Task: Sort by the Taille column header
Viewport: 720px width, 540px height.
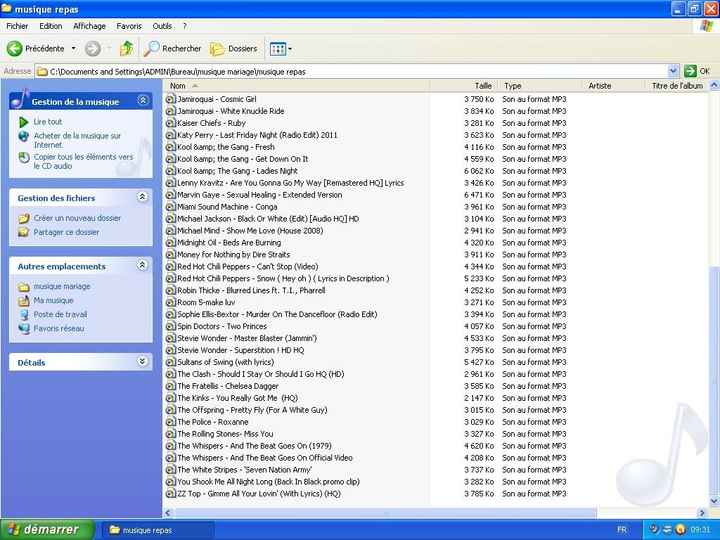Action: click(x=463, y=86)
